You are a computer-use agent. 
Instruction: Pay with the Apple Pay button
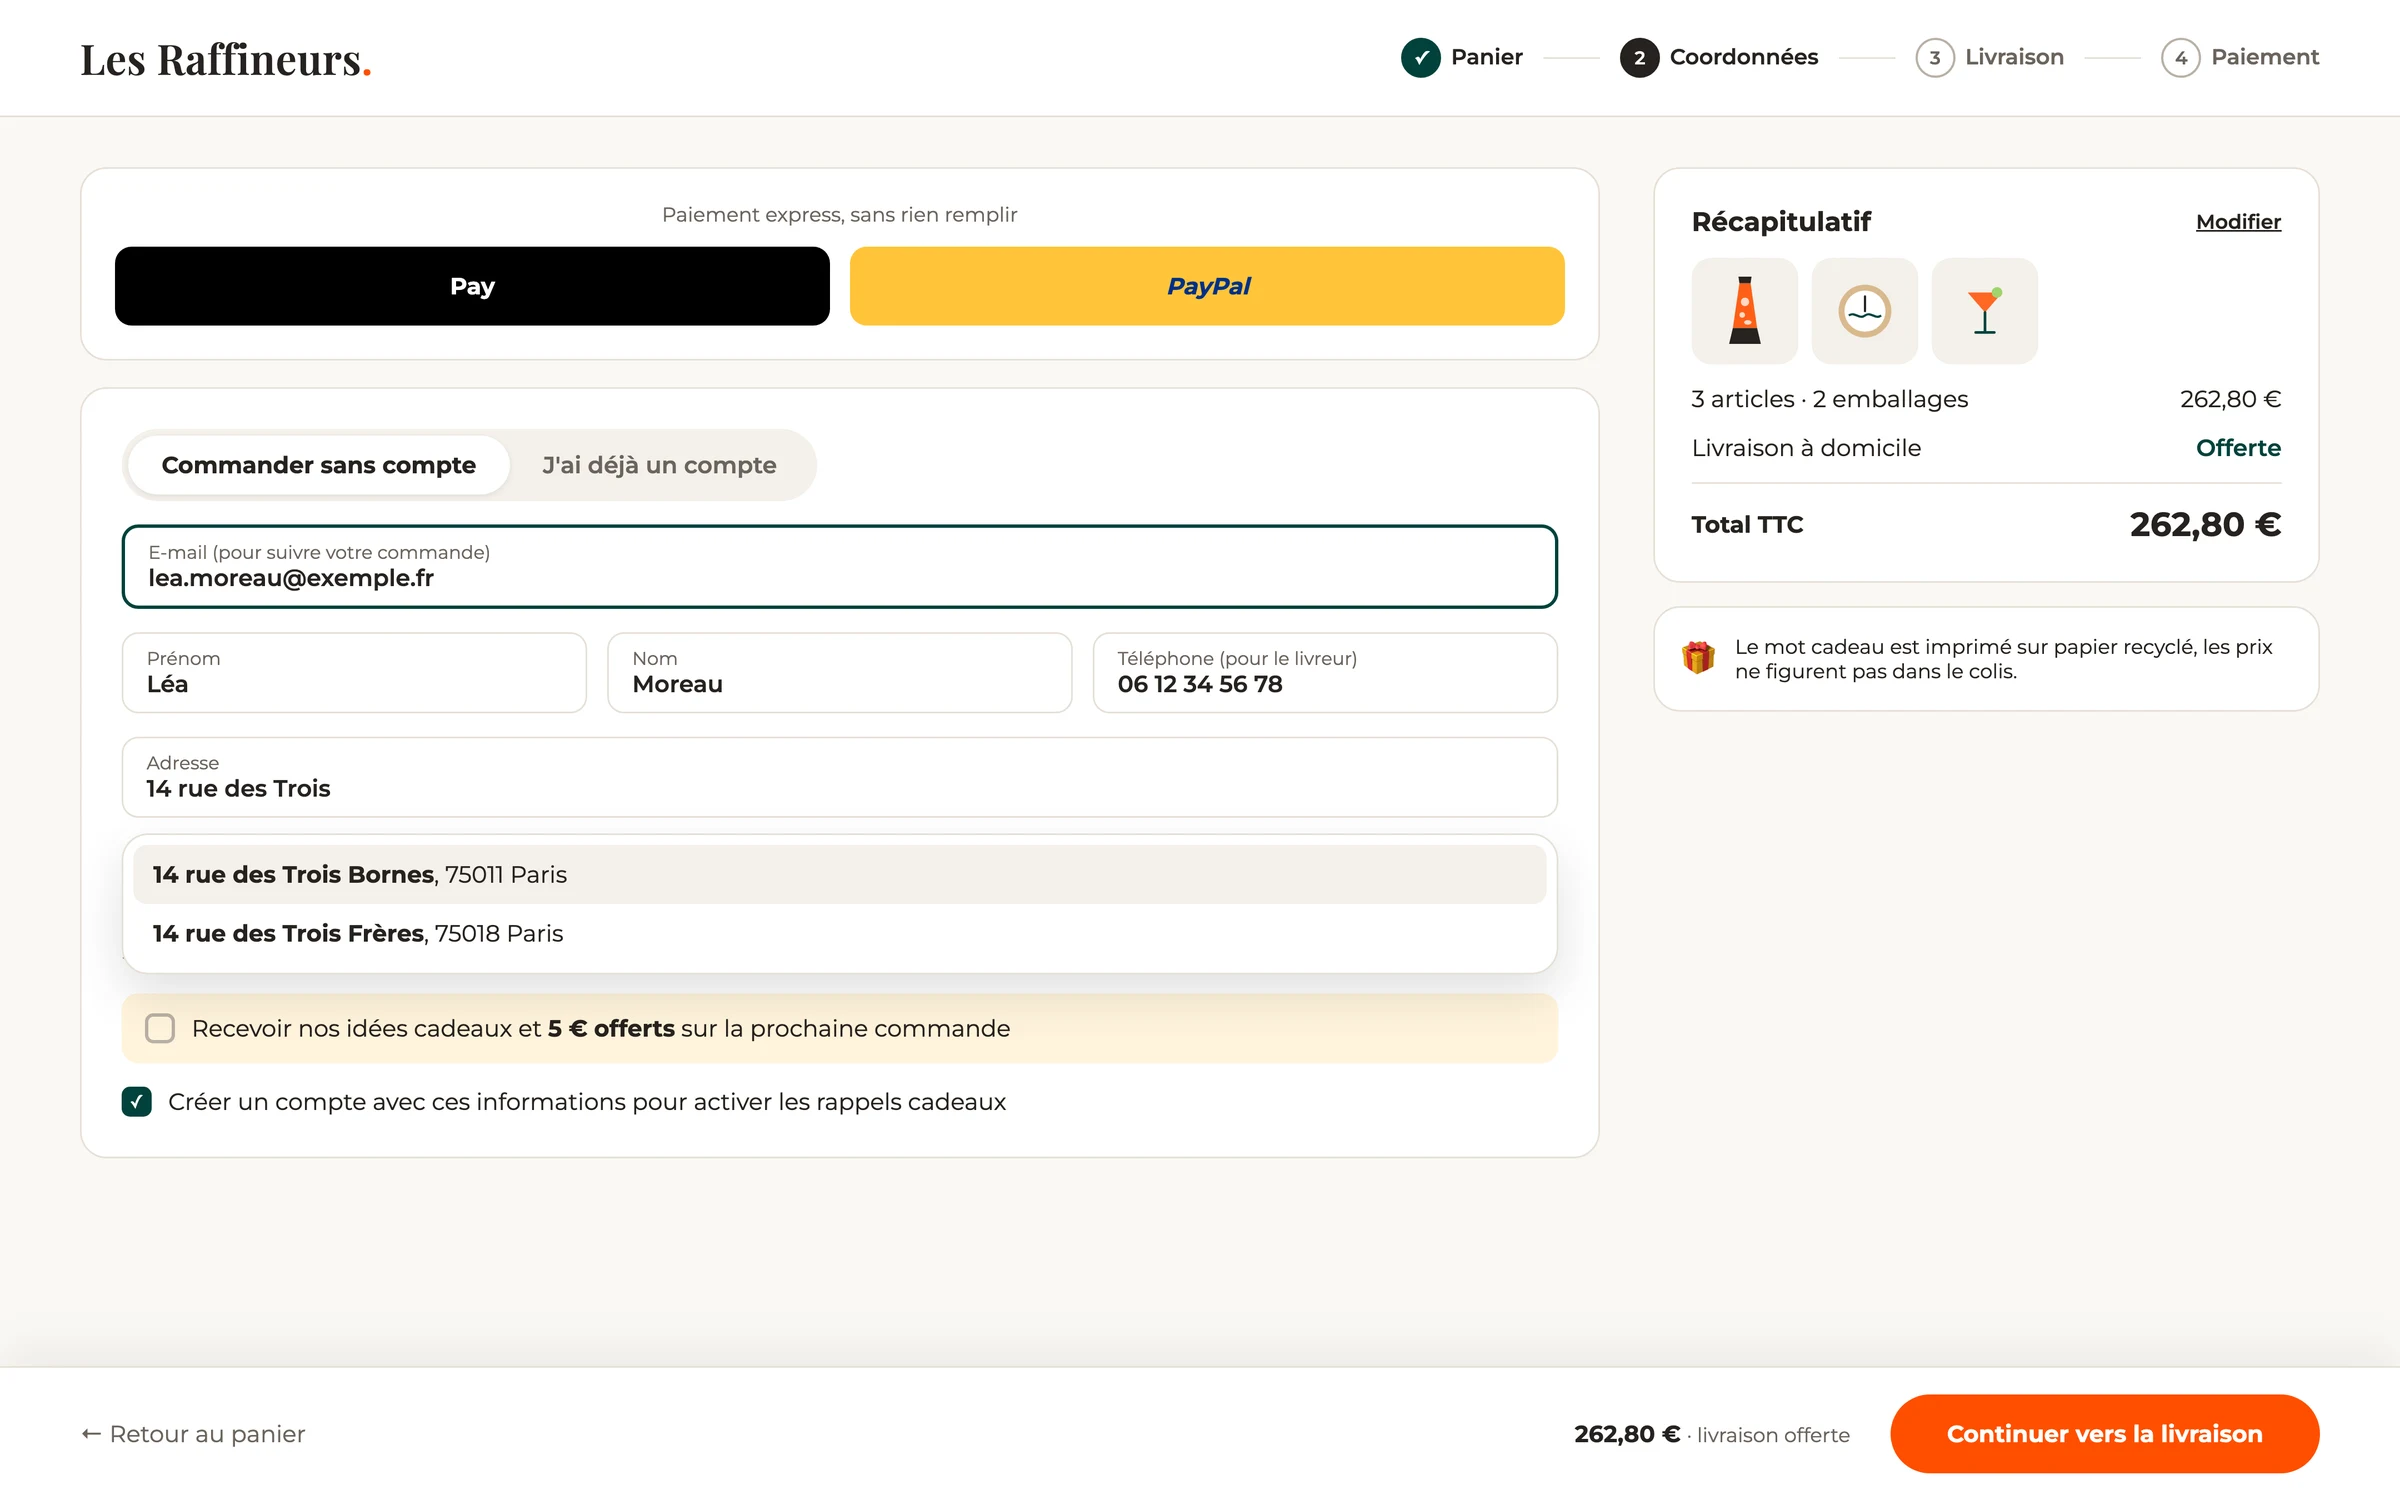tap(472, 286)
